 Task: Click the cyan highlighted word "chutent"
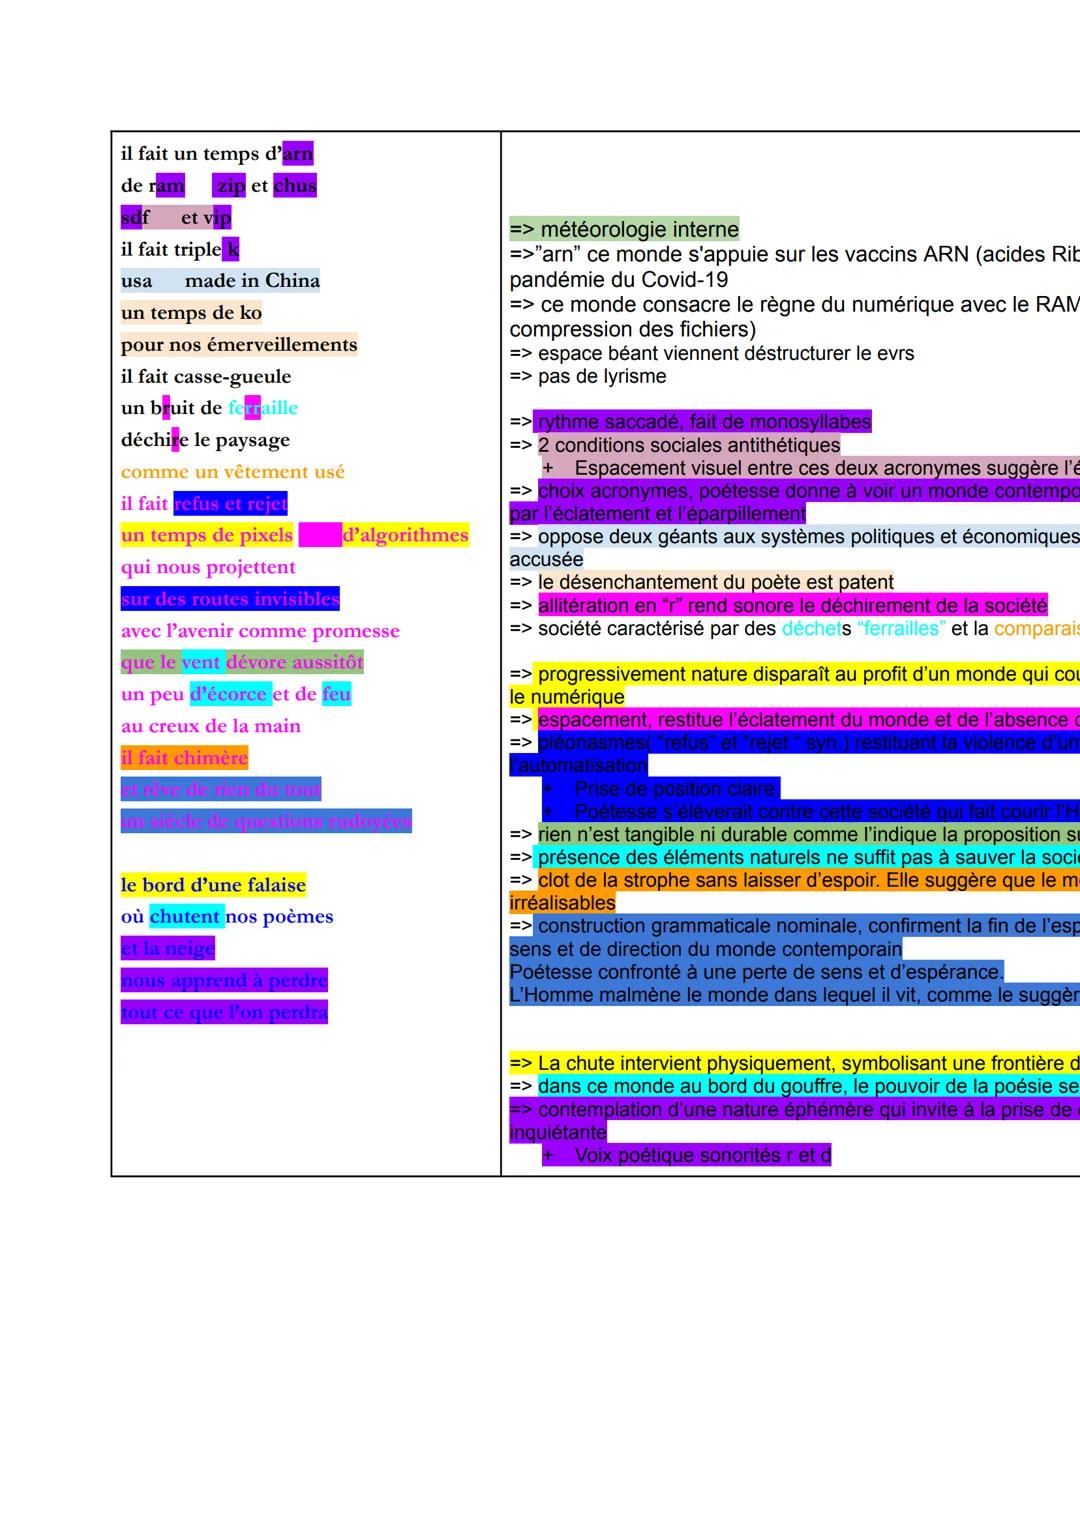[185, 917]
